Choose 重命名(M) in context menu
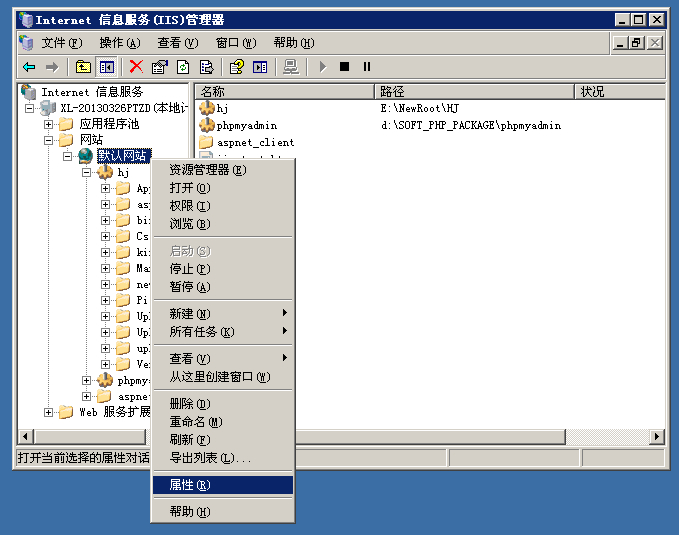679x535 pixels. tap(223, 422)
